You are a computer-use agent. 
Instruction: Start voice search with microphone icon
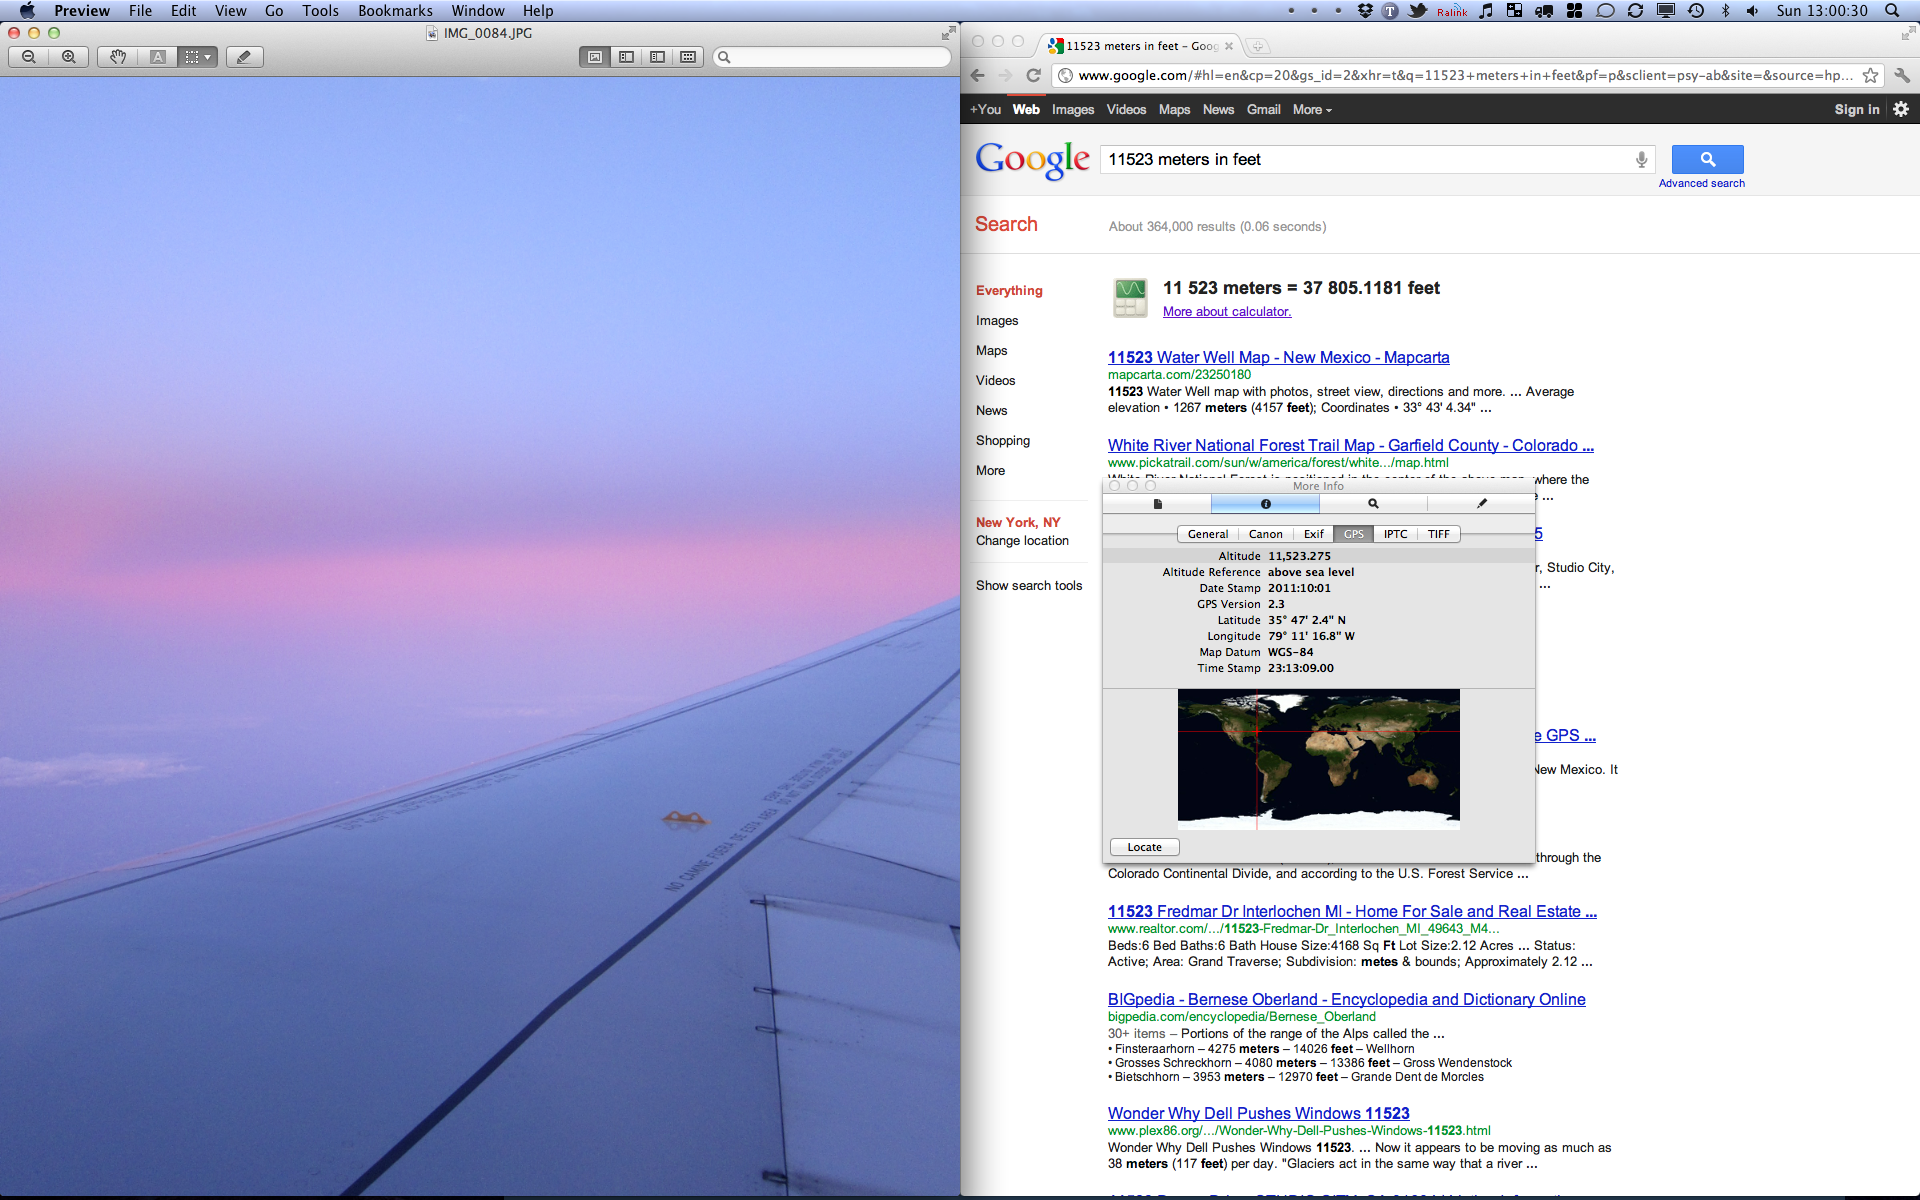pos(1641,159)
